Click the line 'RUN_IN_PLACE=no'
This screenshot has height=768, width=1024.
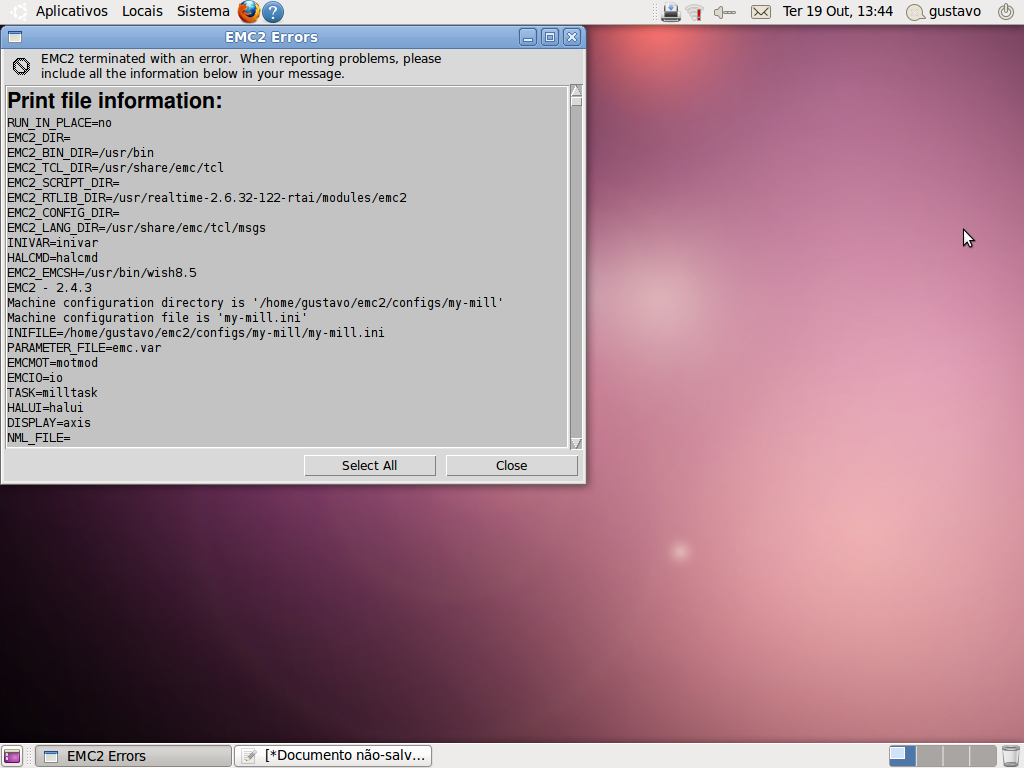59,123
